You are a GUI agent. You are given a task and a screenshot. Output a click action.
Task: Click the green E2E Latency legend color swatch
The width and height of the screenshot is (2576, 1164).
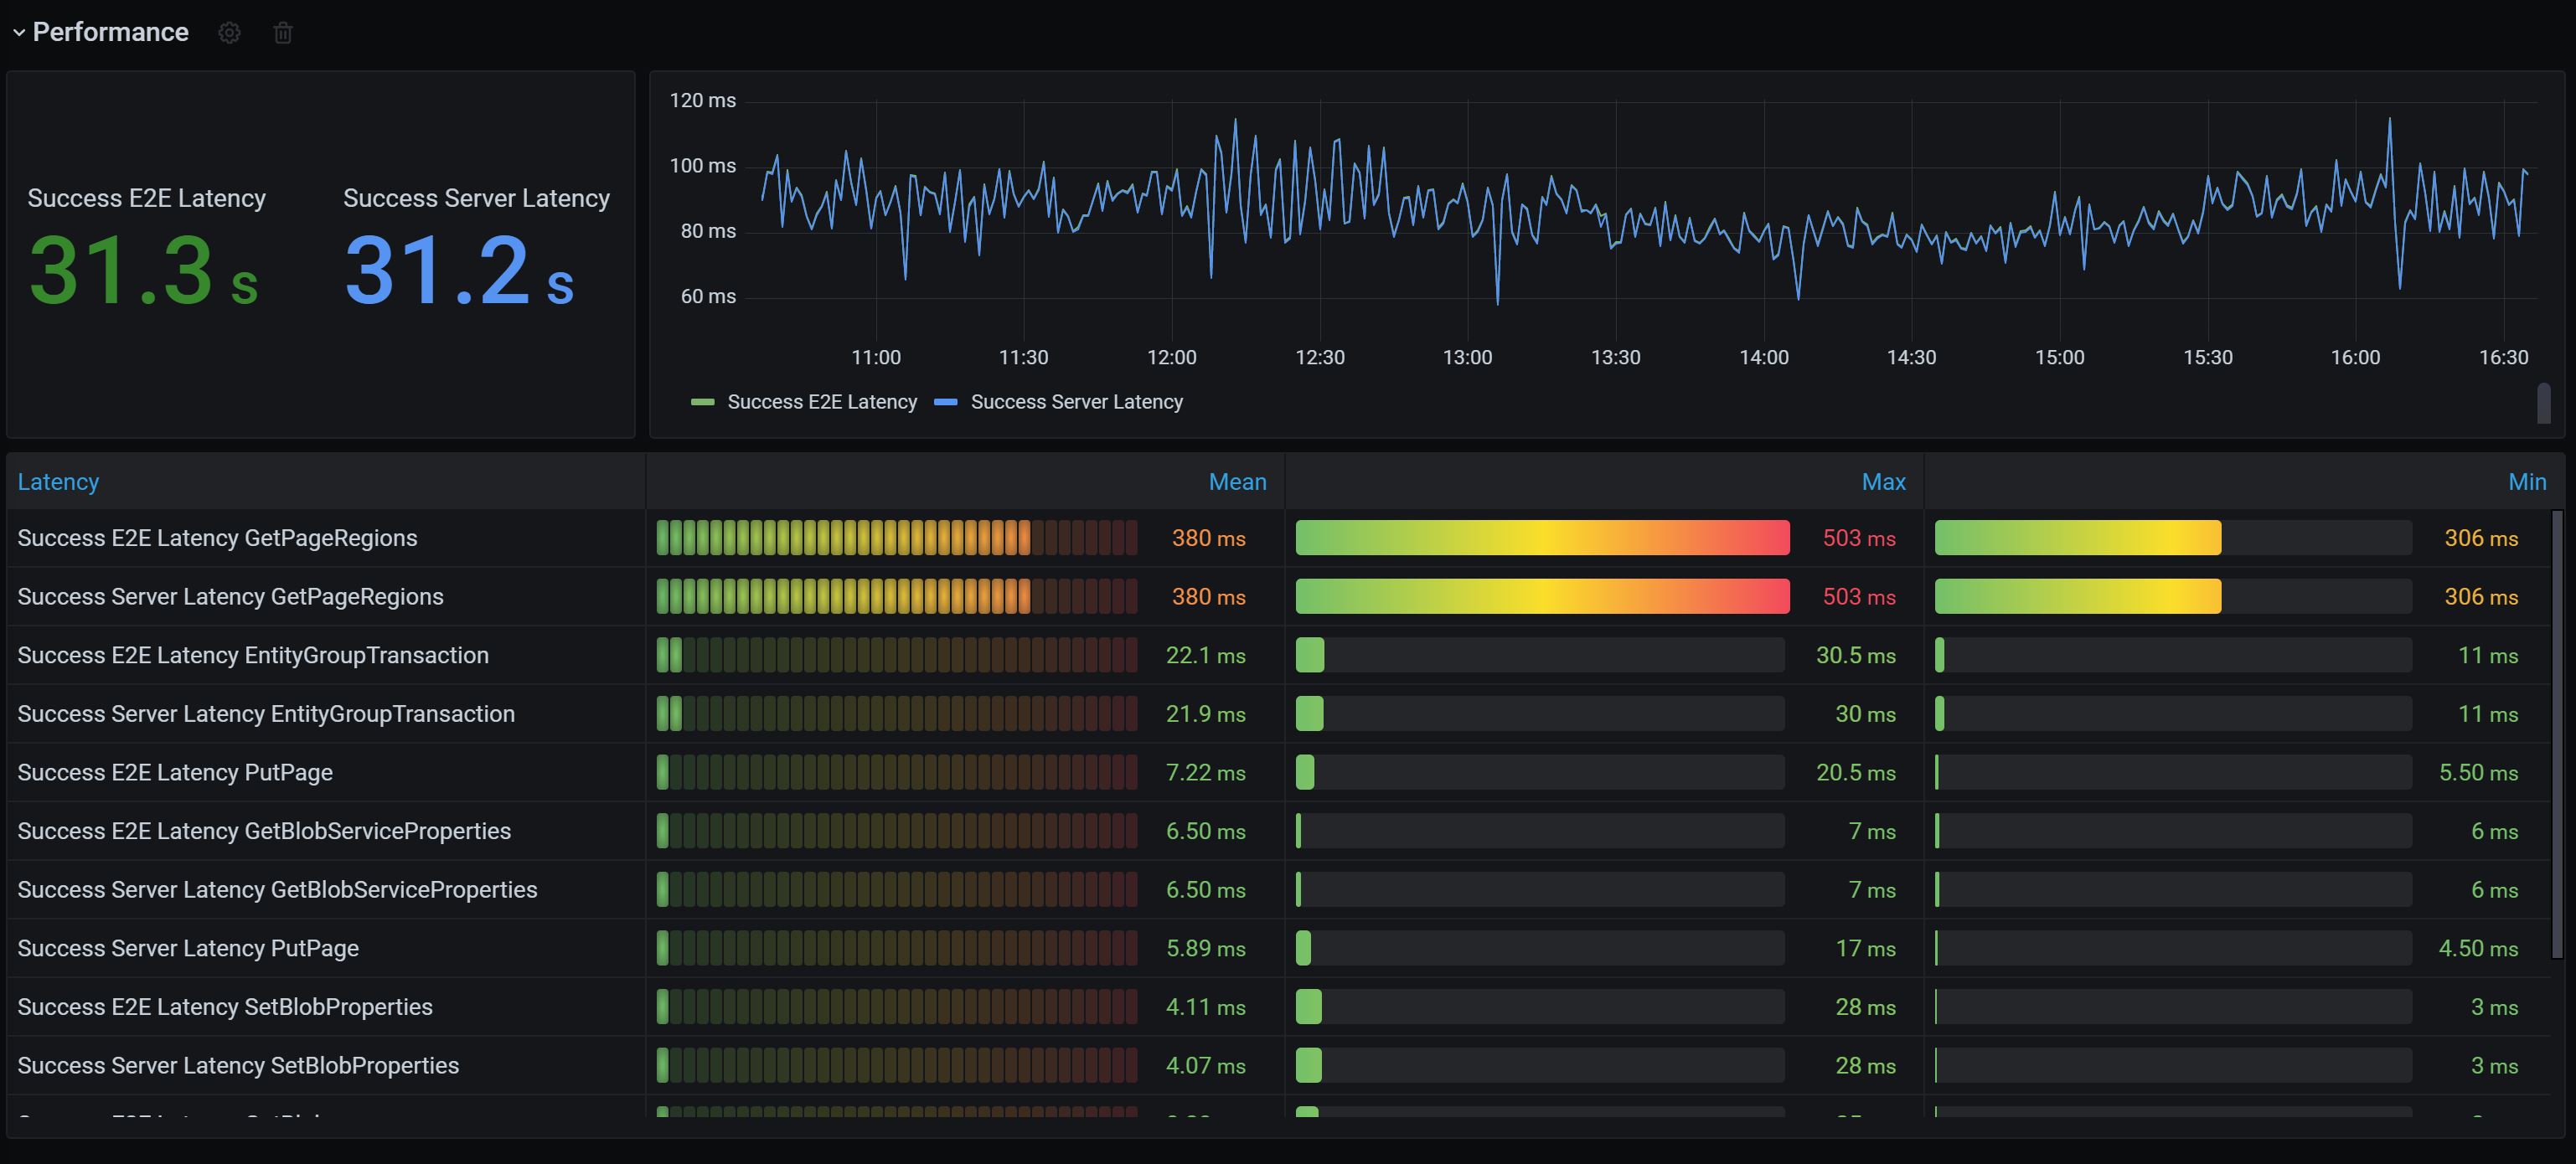[x=702, y=402]
